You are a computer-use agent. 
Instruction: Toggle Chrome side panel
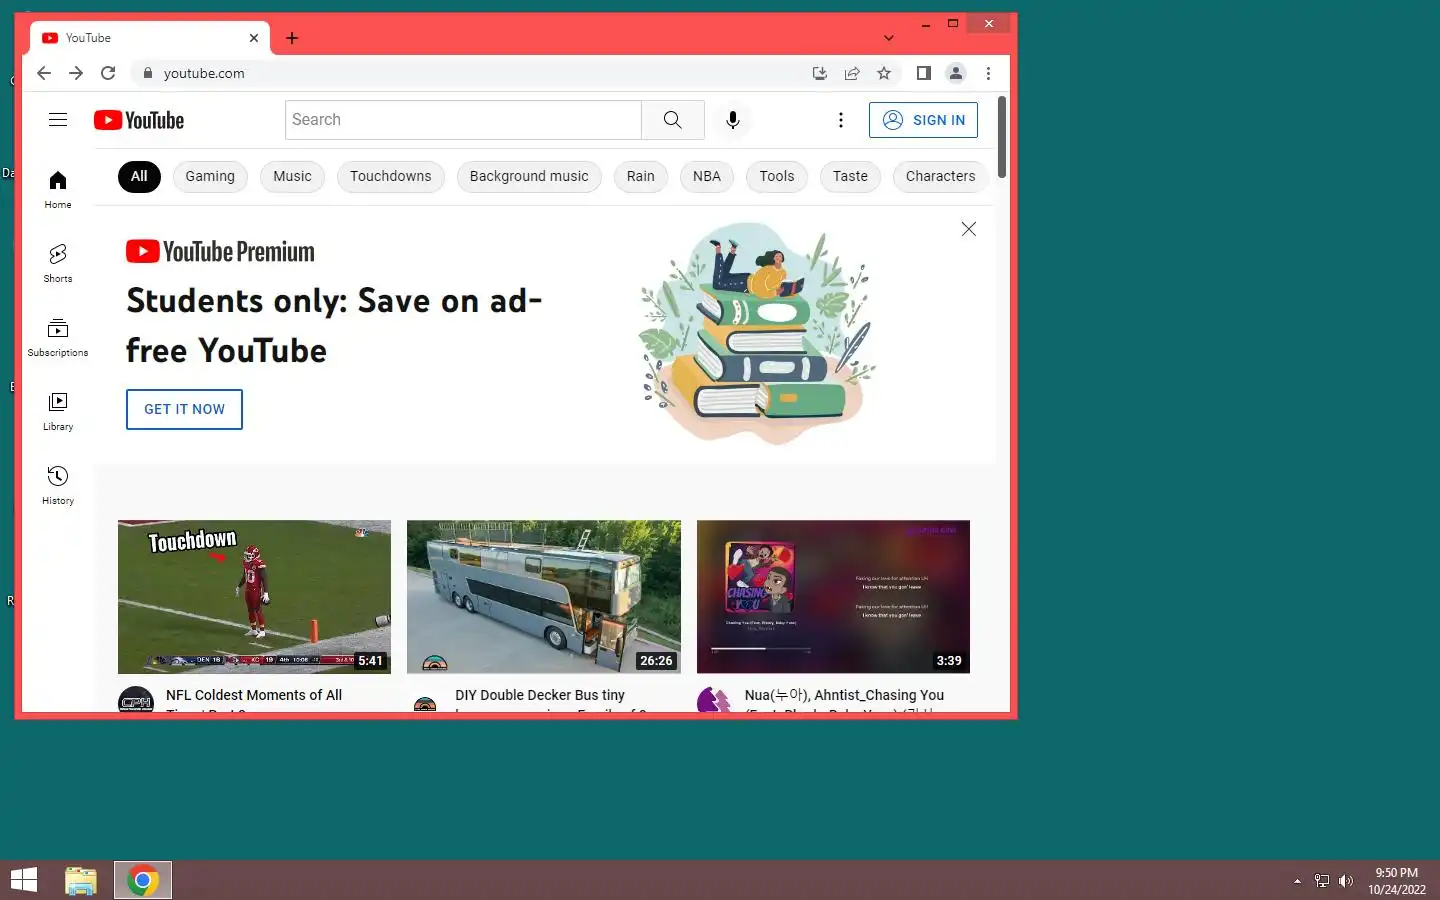click(924, 73)
